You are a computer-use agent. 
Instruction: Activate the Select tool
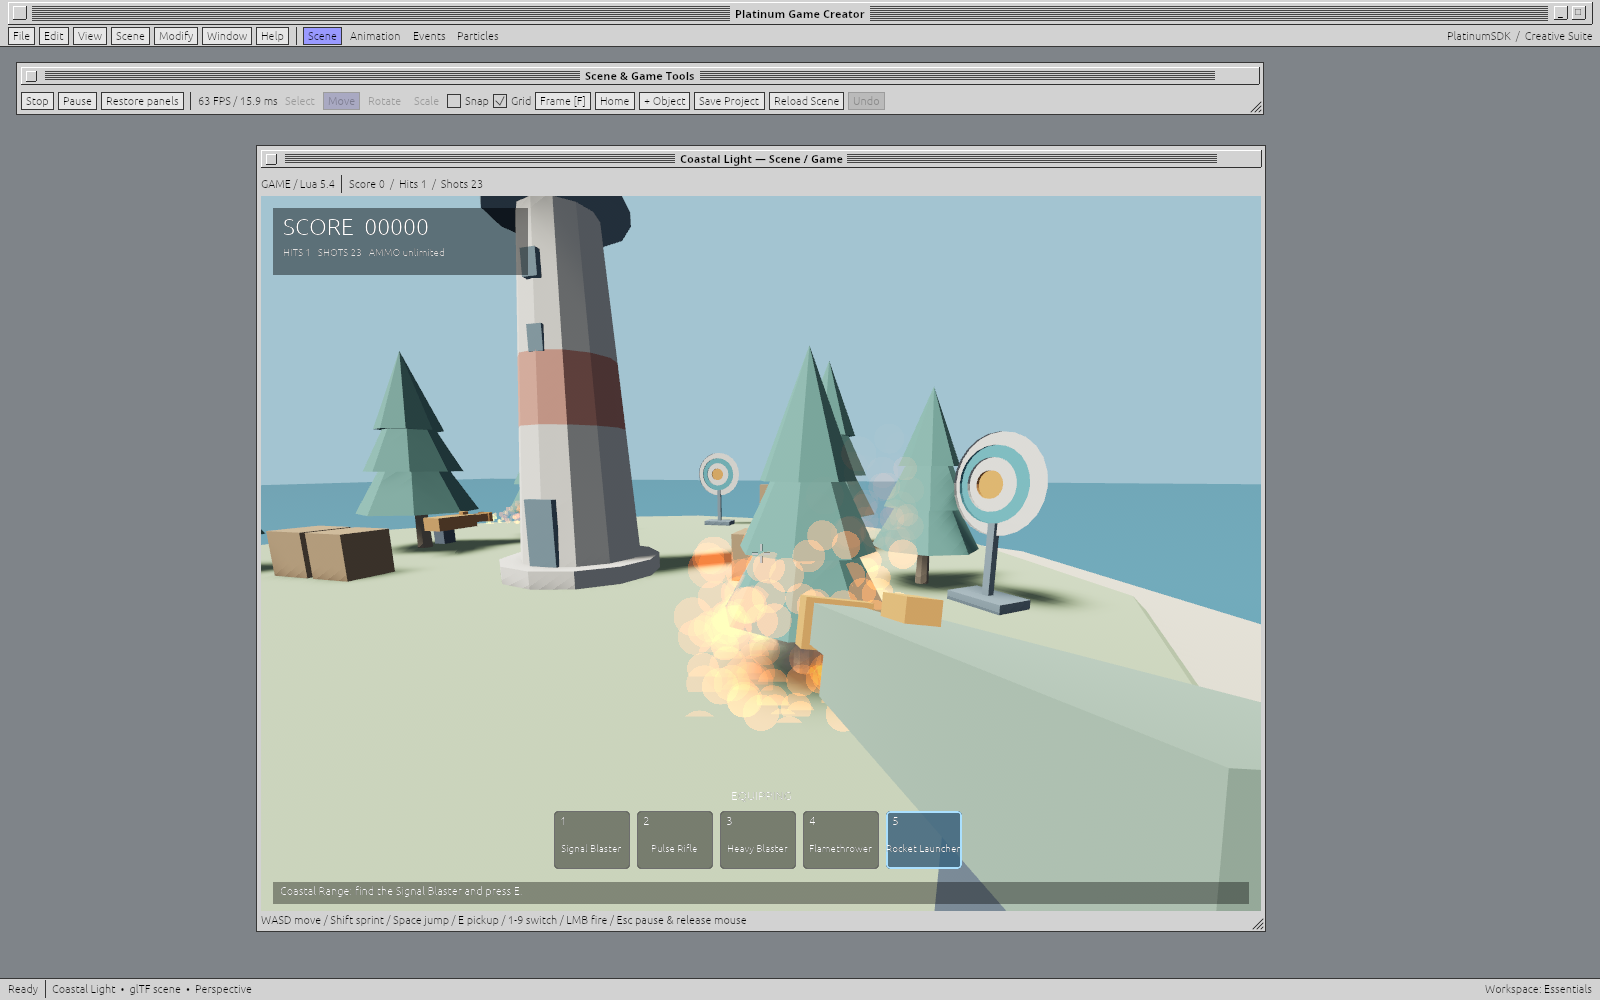pyautogui.click(x=299, y=101)
